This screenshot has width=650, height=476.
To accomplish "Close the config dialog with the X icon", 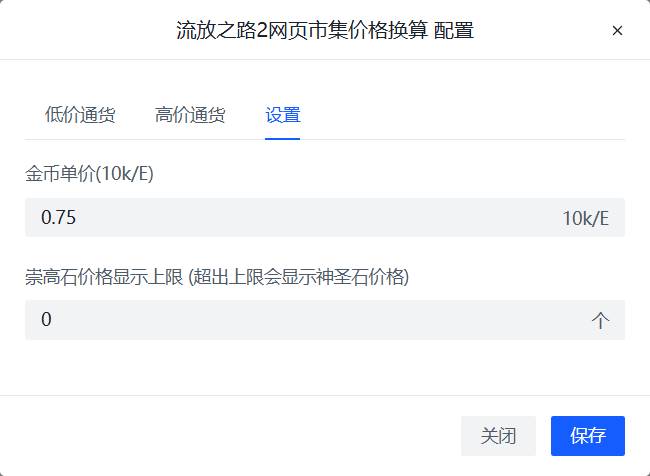I will pyautogui.click(x=617, y=31).
